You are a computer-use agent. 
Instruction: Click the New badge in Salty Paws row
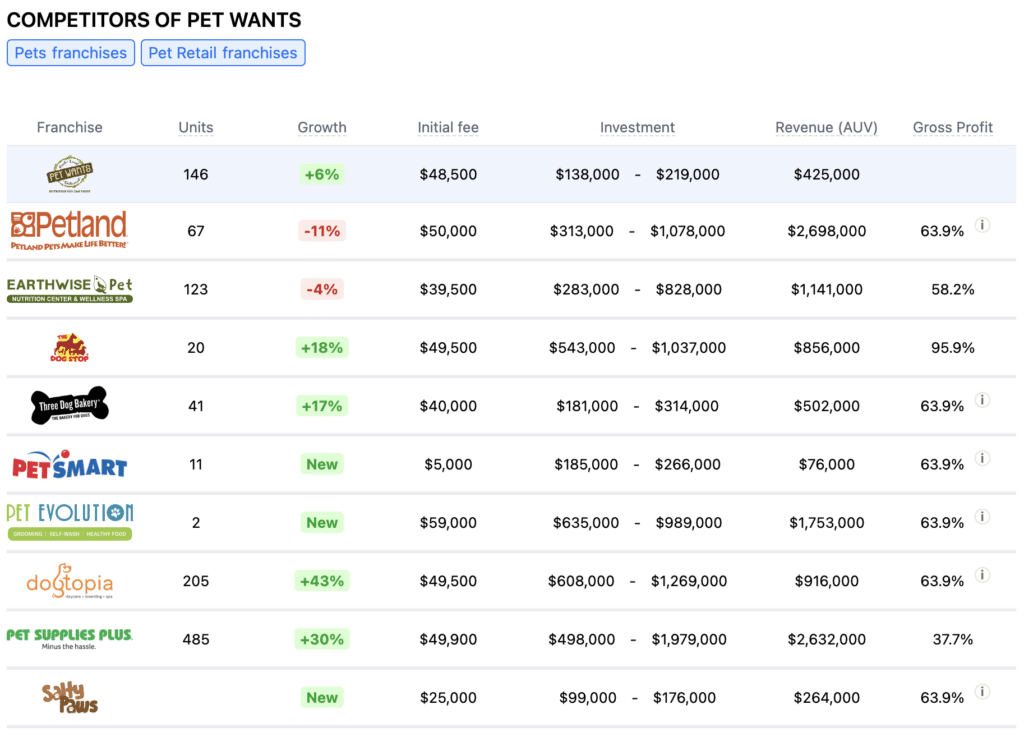click(322, 698)
